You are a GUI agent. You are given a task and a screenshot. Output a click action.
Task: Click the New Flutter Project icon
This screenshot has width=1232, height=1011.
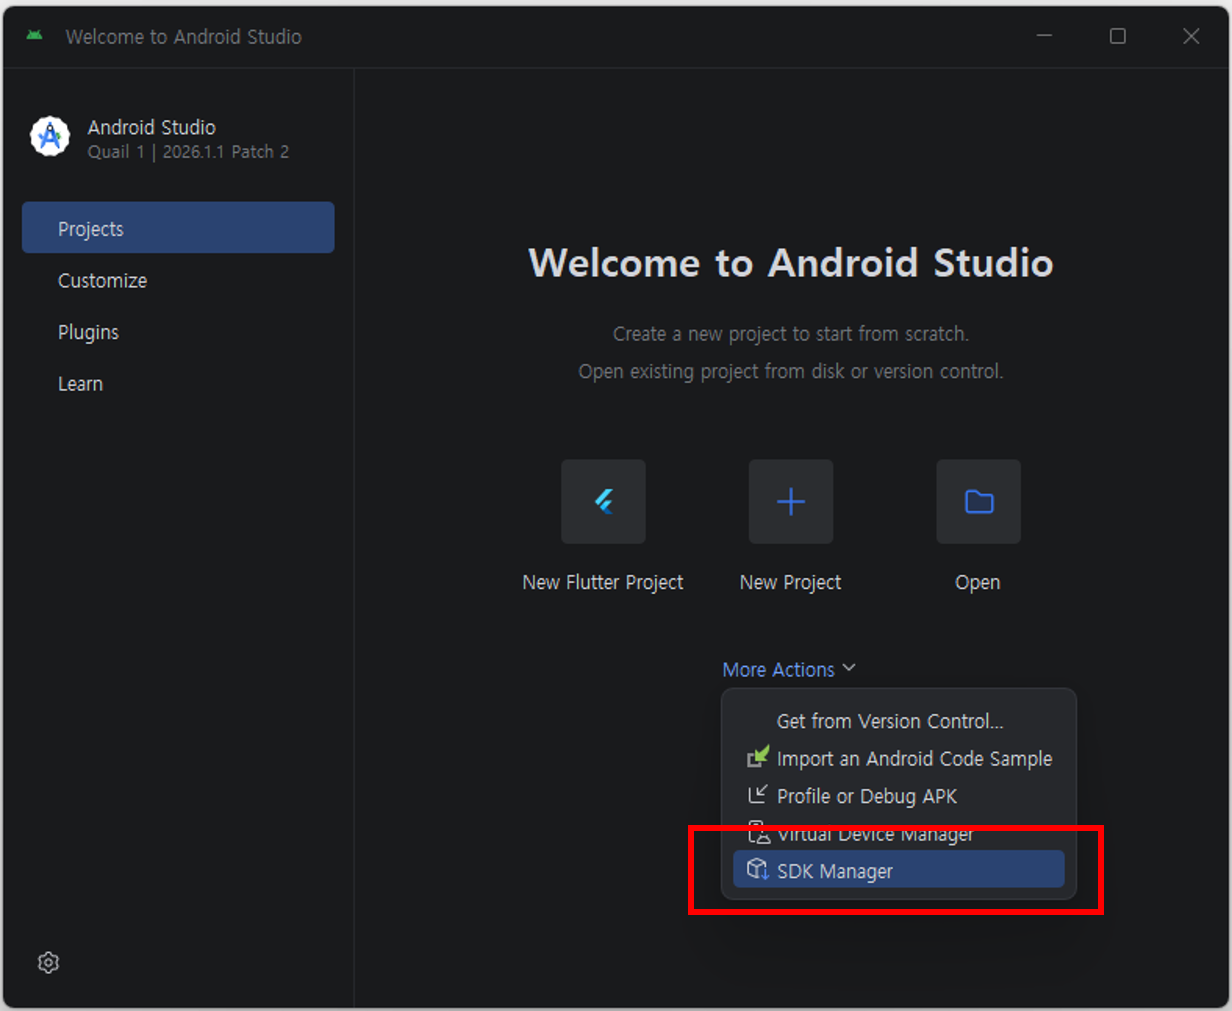point(603,501)
